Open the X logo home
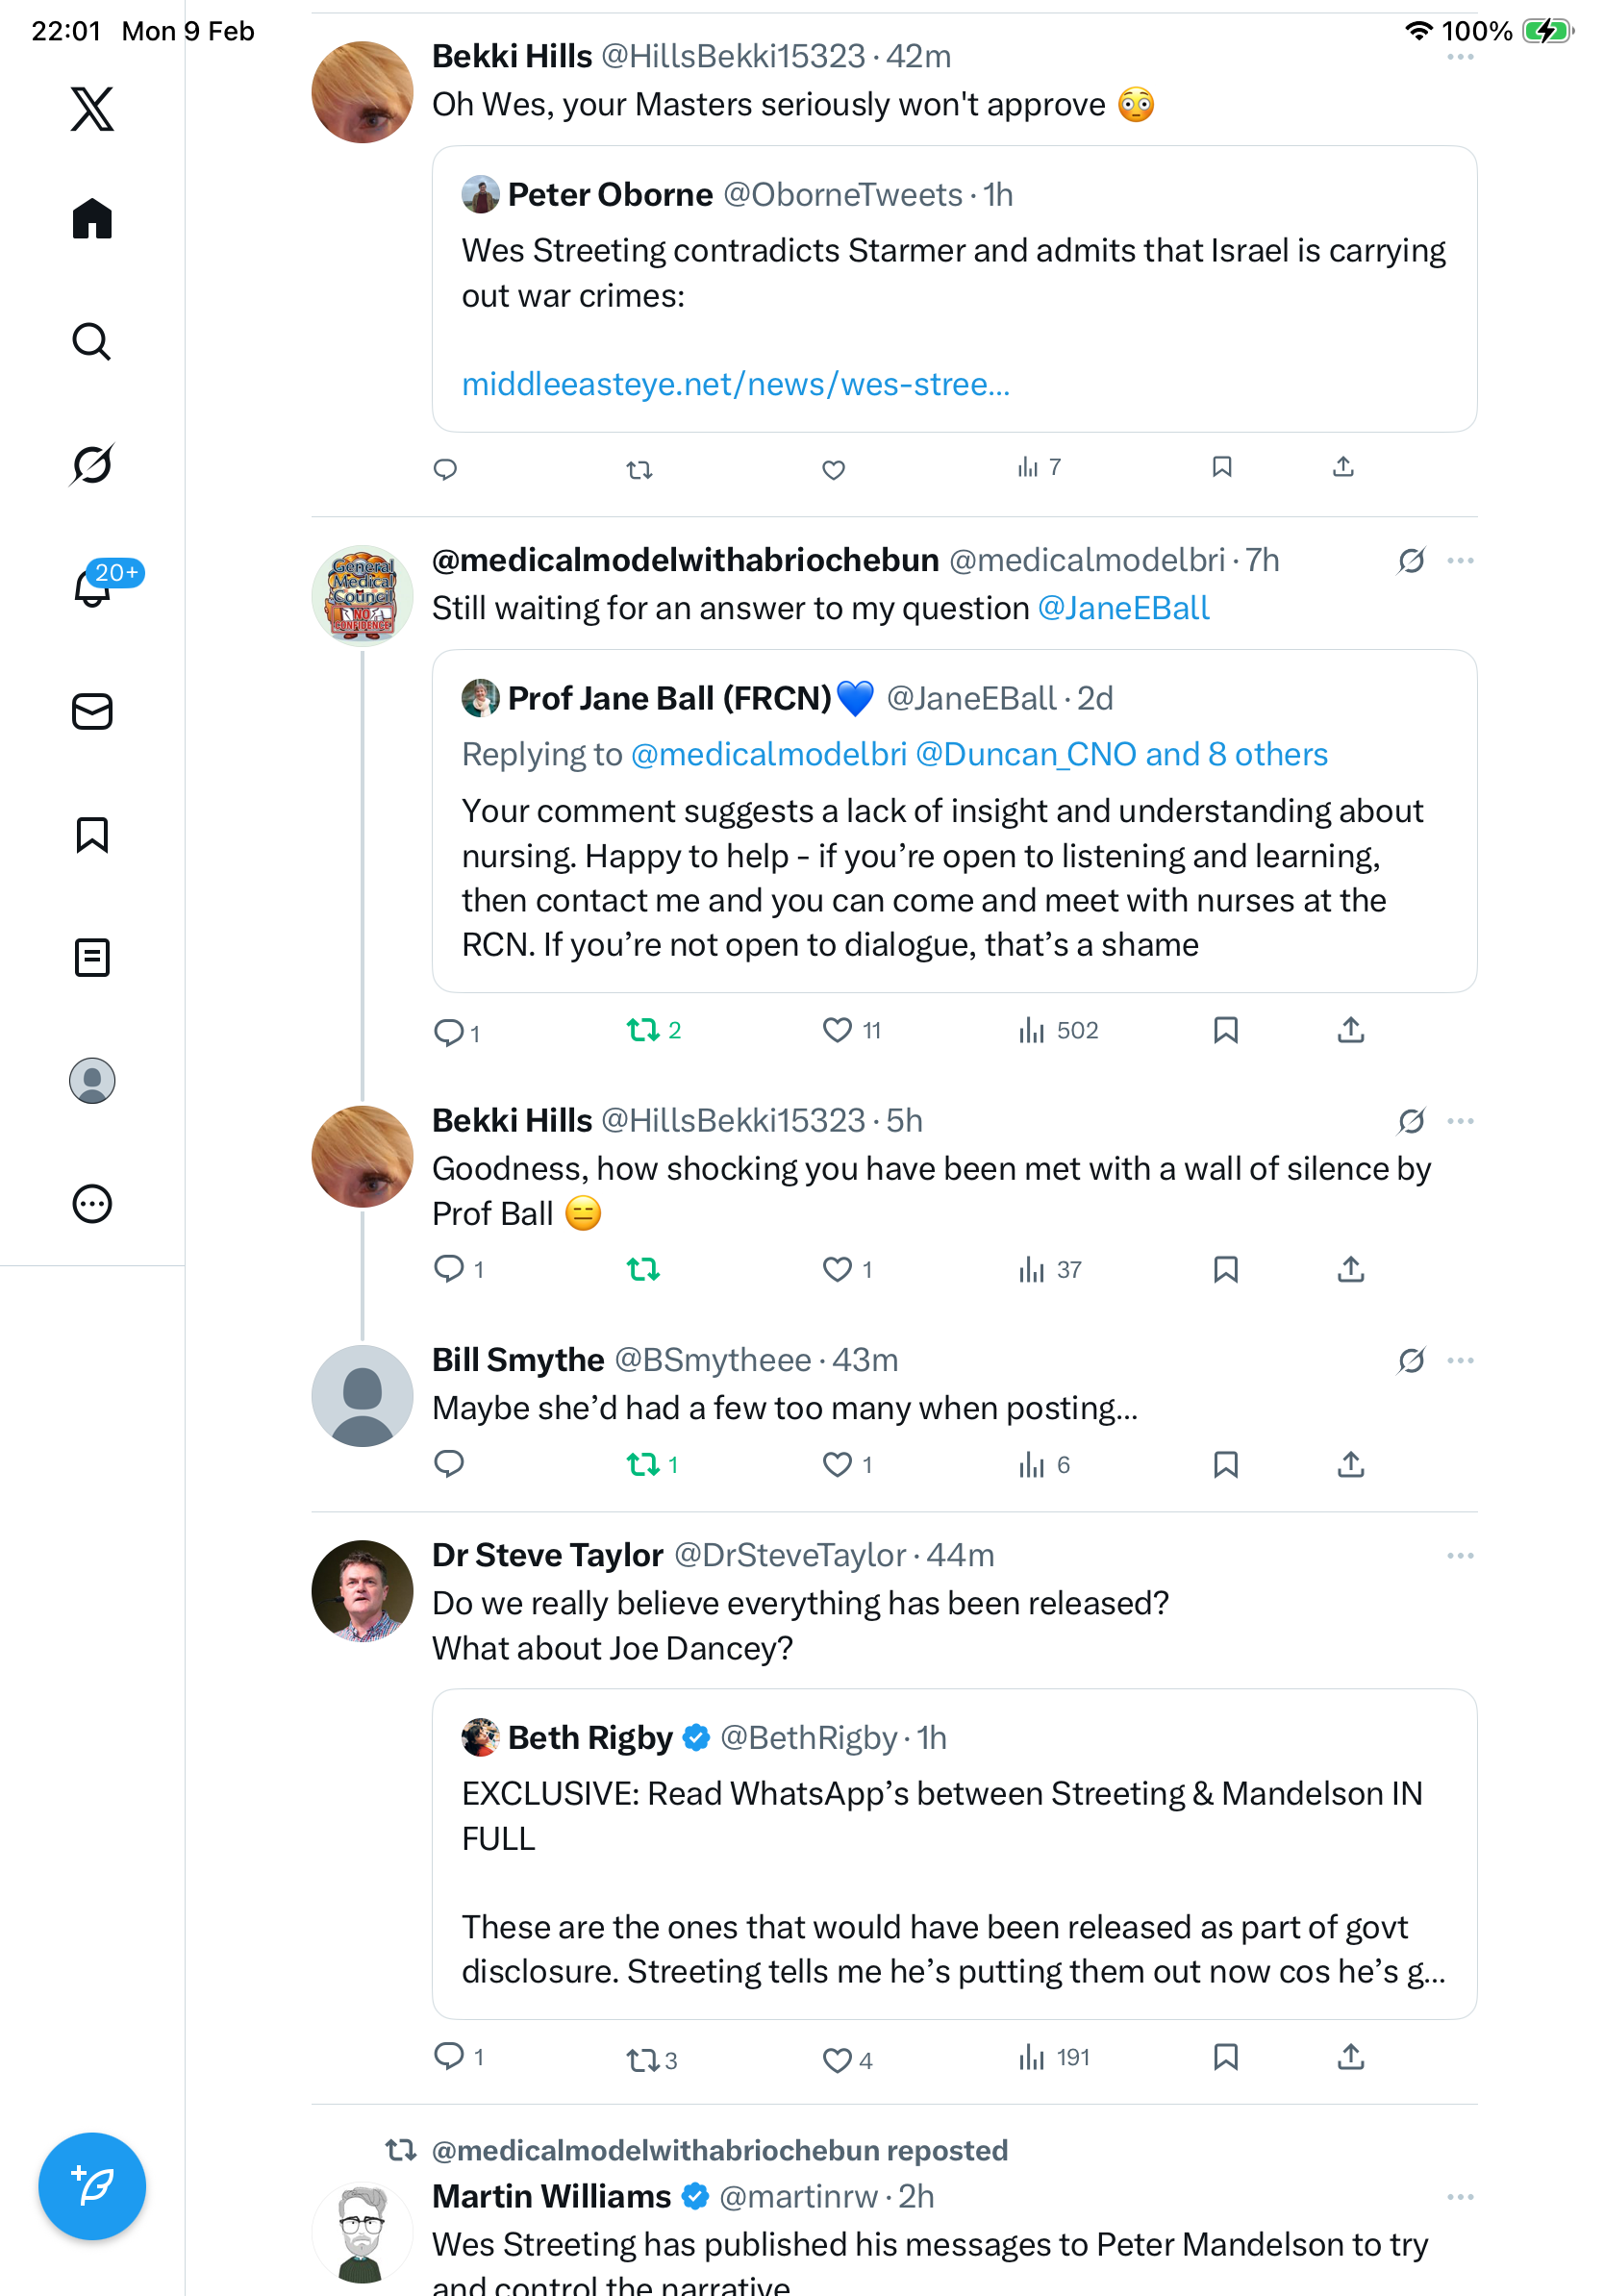This screenshot has height=2296, width=1604. tap(92, 109)
